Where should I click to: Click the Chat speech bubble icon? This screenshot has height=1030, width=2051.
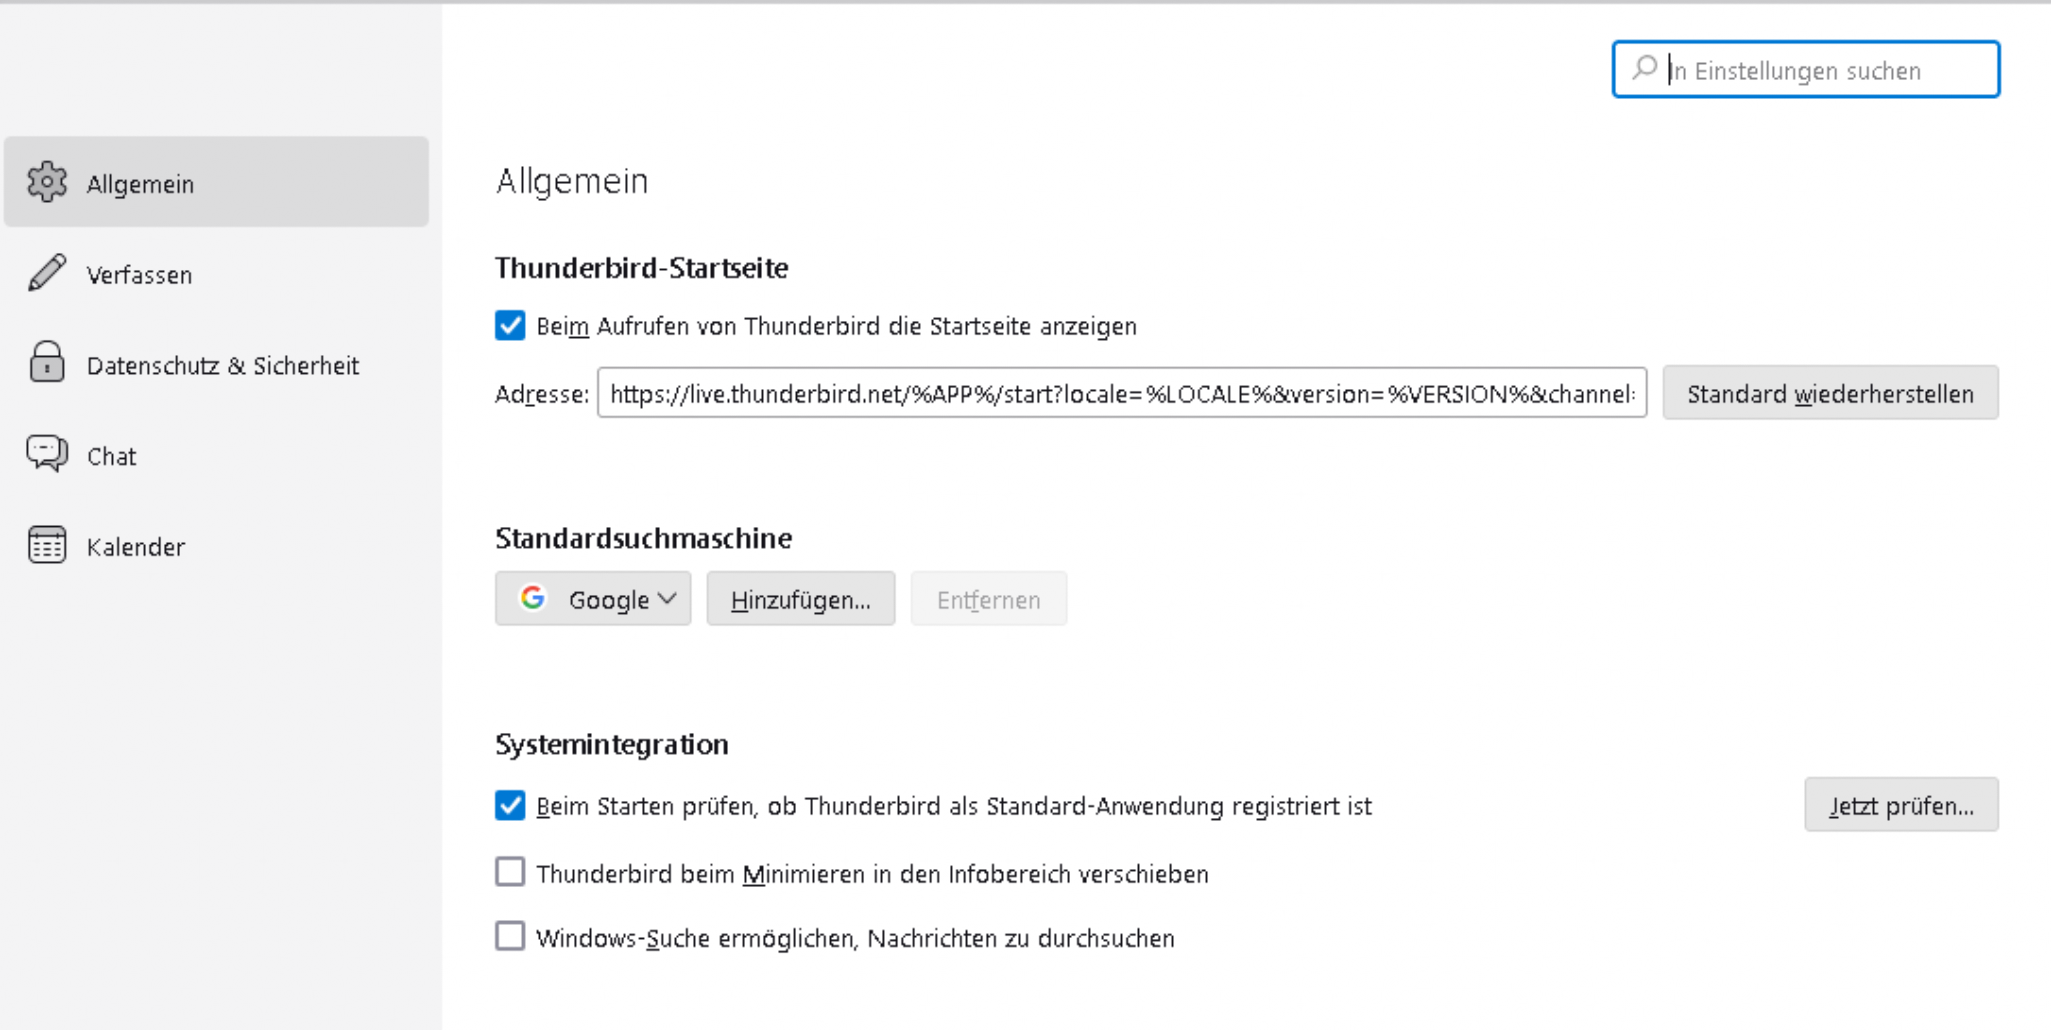47,454
